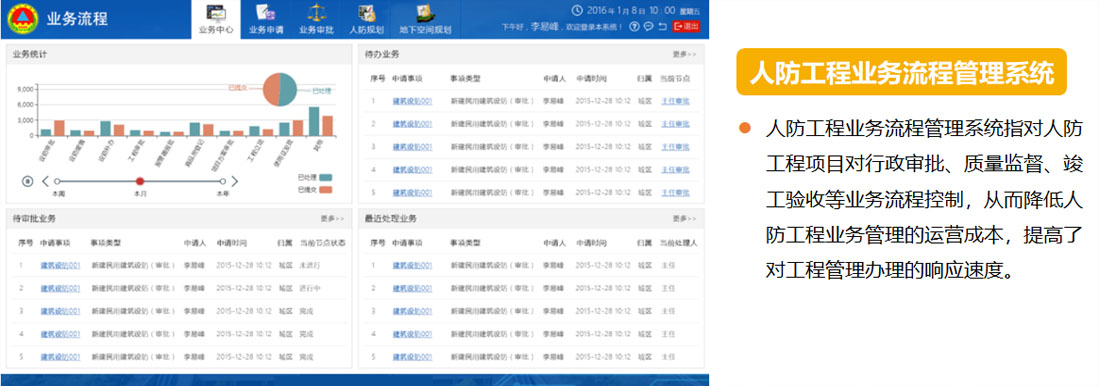
Task: Open the 业务审批 tab
Action: (x=316, y=19)
